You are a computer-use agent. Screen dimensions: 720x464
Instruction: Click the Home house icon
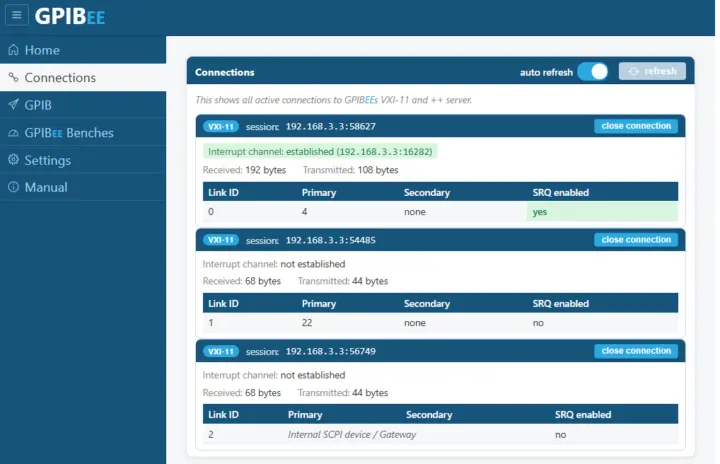[13, 50]
